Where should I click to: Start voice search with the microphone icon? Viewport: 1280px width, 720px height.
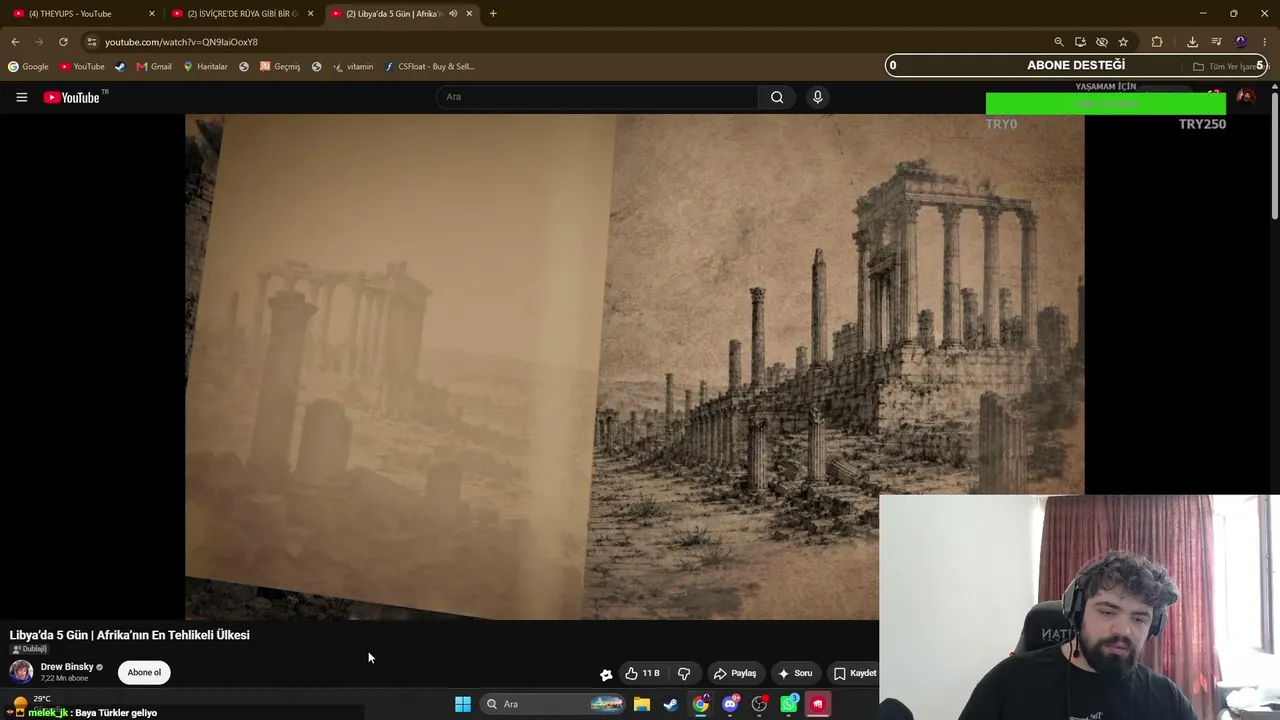[817, 97]
